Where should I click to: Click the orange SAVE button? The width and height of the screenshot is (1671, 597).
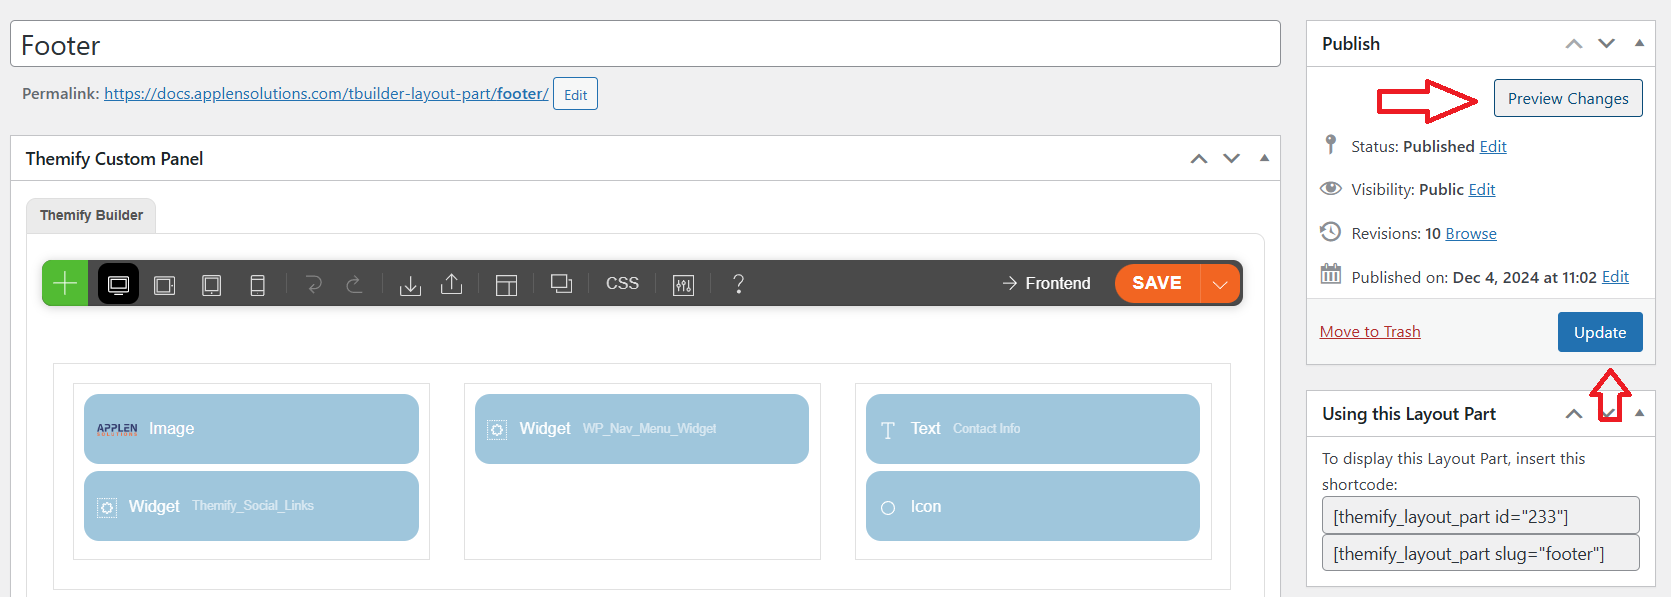pos(1157,283)
